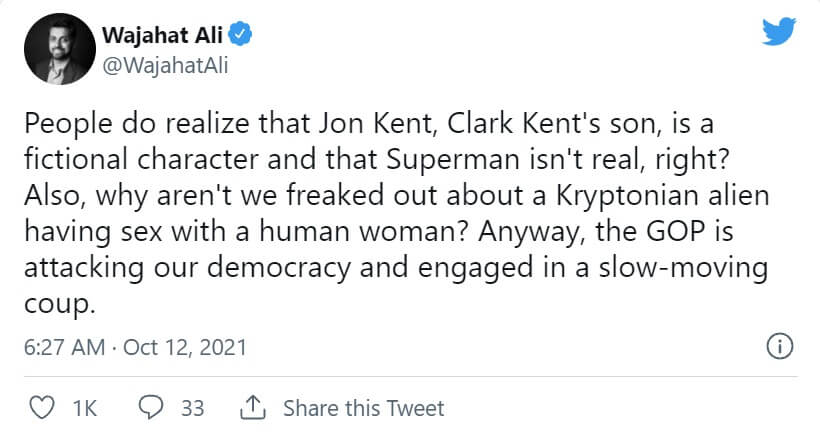This screenshot has width=820, height=435.
Task: Click the Twitter bird logo
Action: pyautogui.click(x=778, y=32)
